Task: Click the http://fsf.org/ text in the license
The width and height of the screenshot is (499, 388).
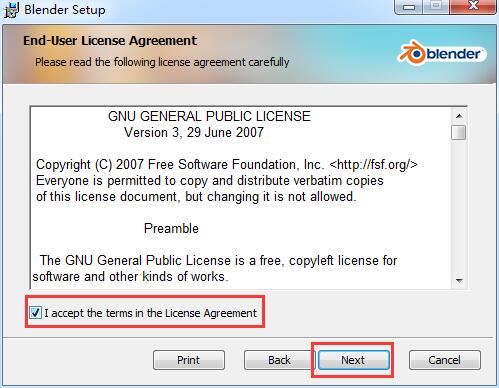Action: click(x=373, y=164)
